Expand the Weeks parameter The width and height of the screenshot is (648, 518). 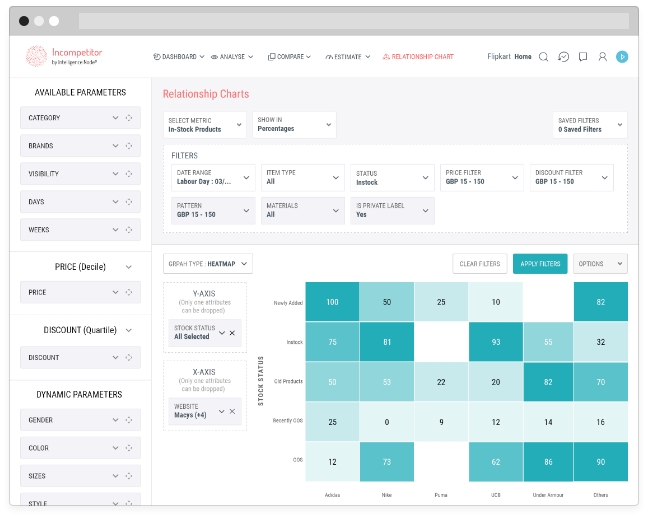115,230
